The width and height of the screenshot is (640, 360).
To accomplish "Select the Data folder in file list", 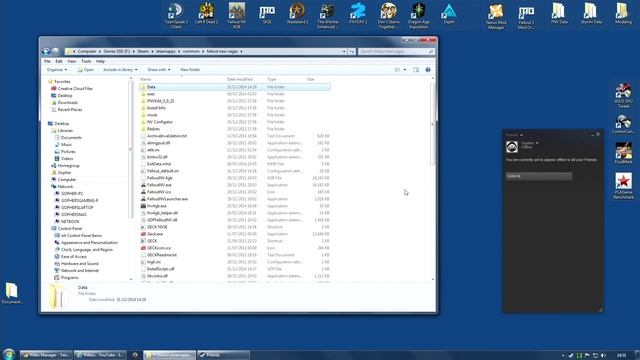I will click(235, 87).
